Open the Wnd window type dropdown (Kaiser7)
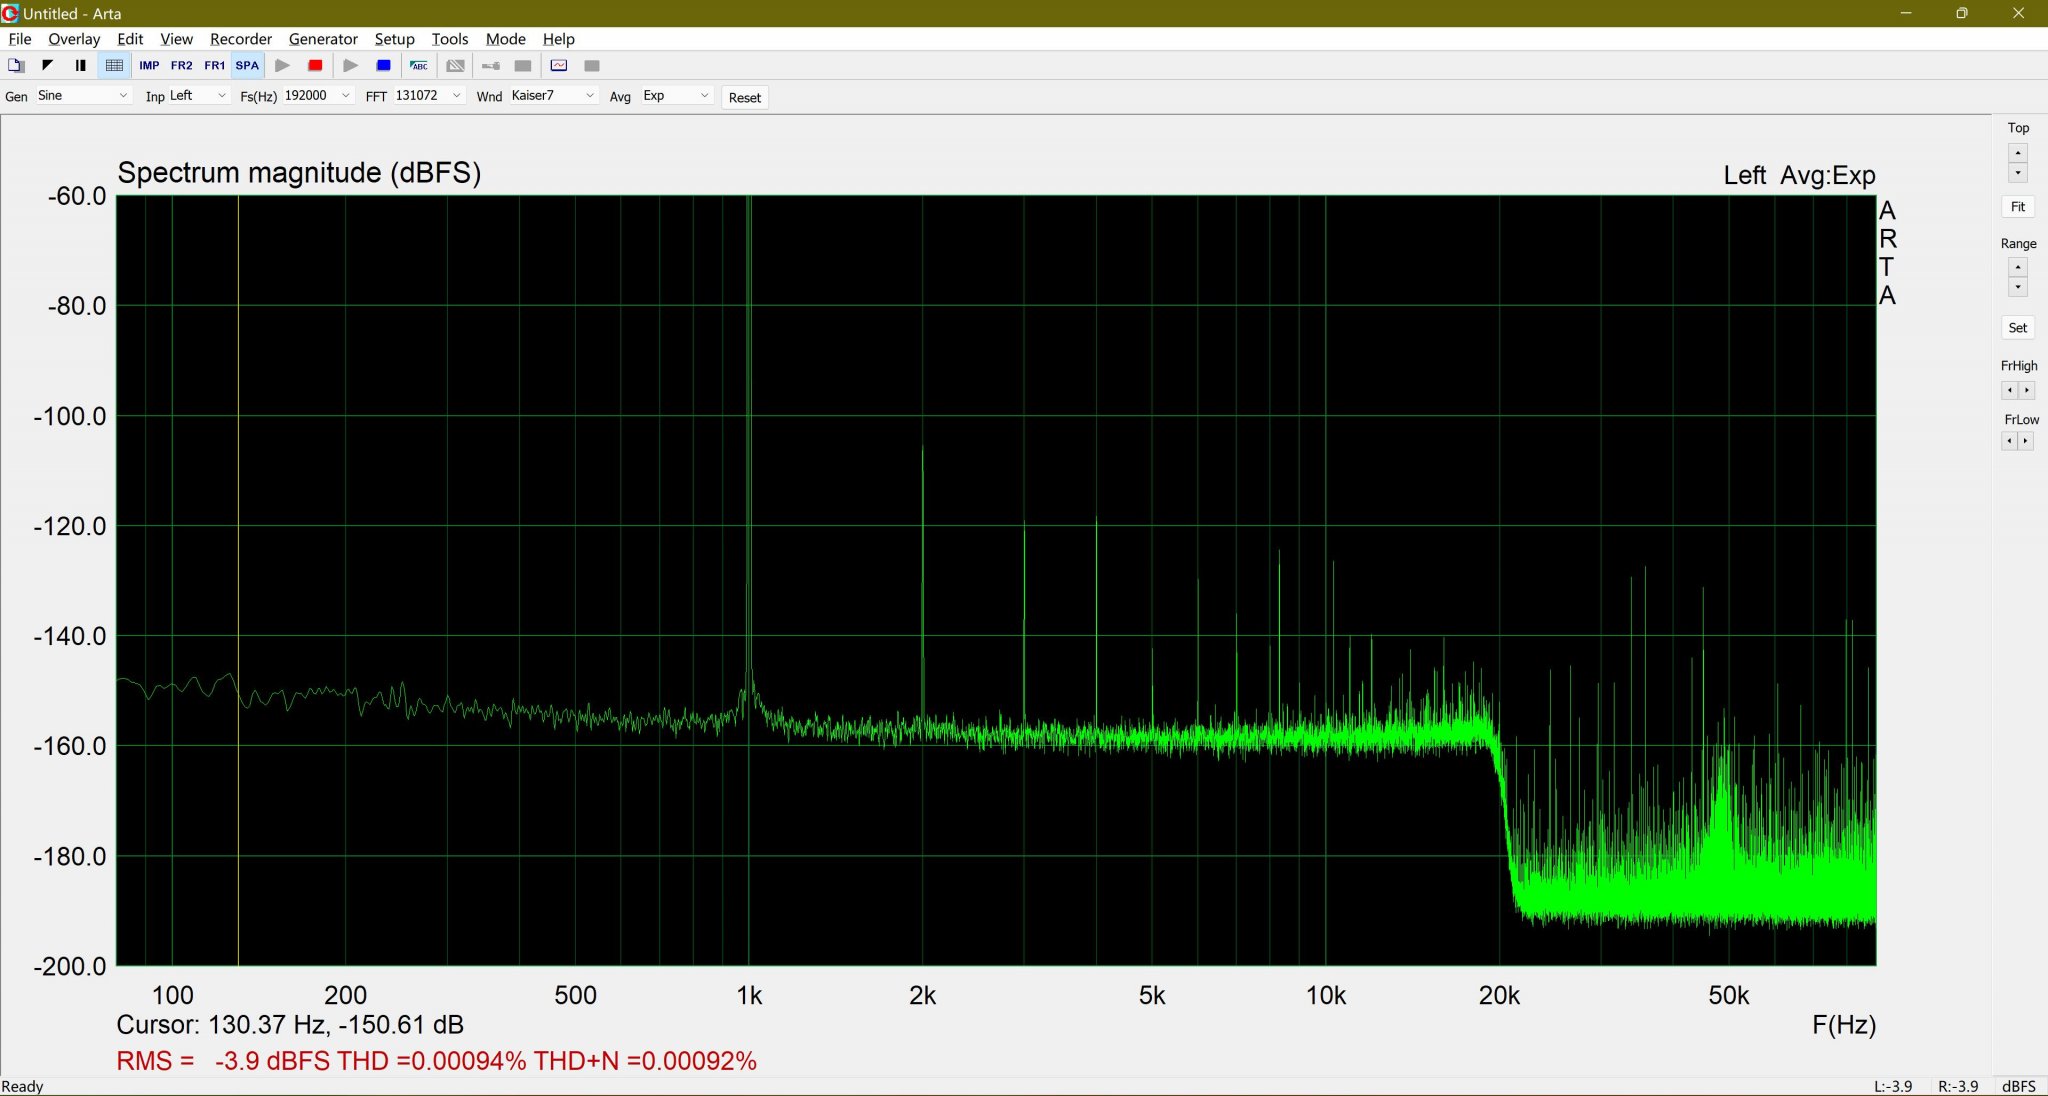 tap(553, 96)
